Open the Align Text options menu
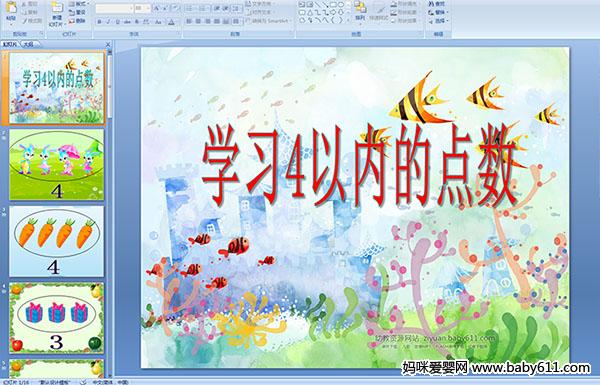 coord(261,12)
